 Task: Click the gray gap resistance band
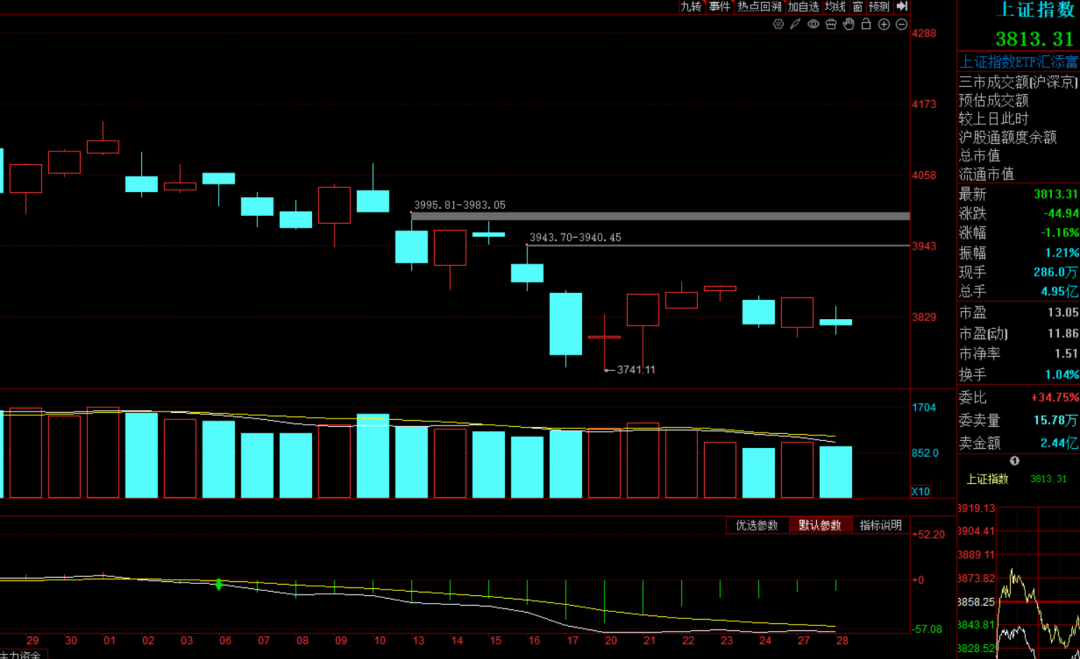coord(661,216)
